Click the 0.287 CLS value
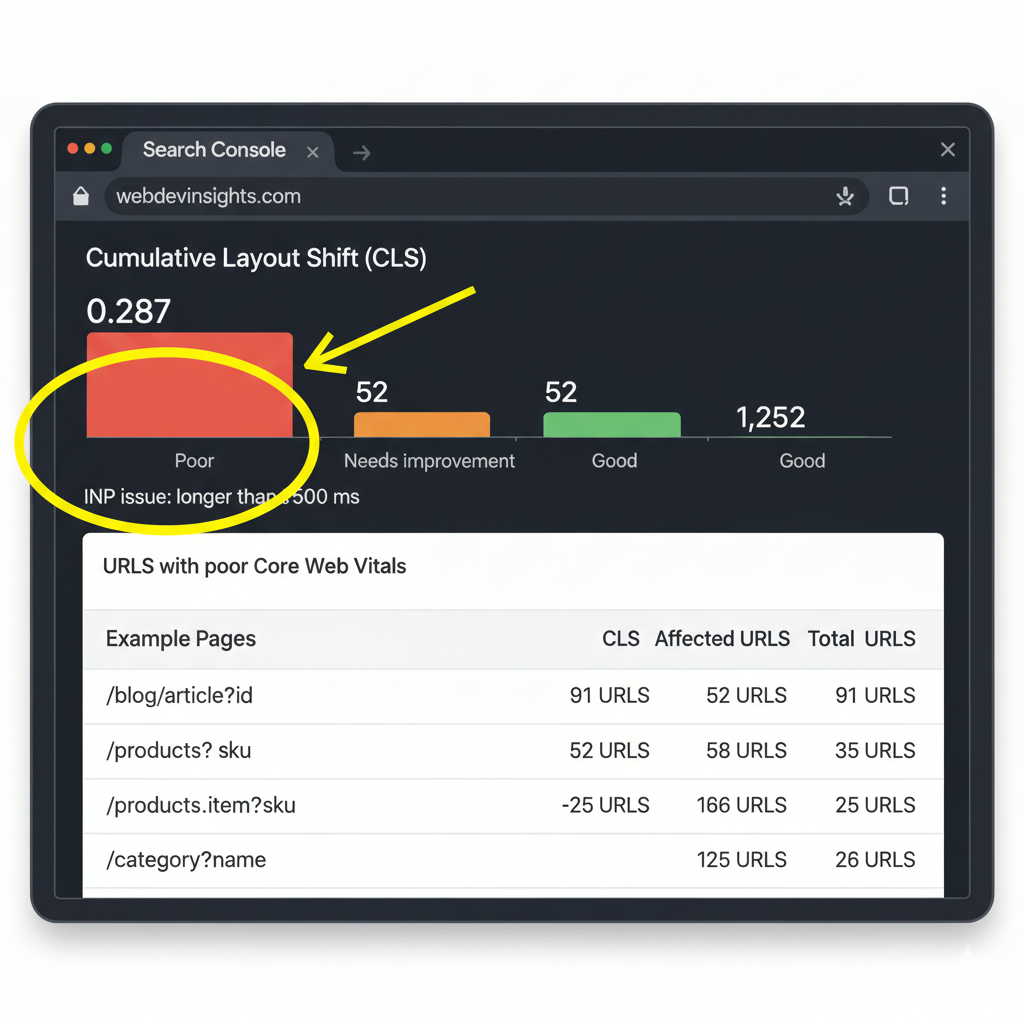 pos(129,311)
